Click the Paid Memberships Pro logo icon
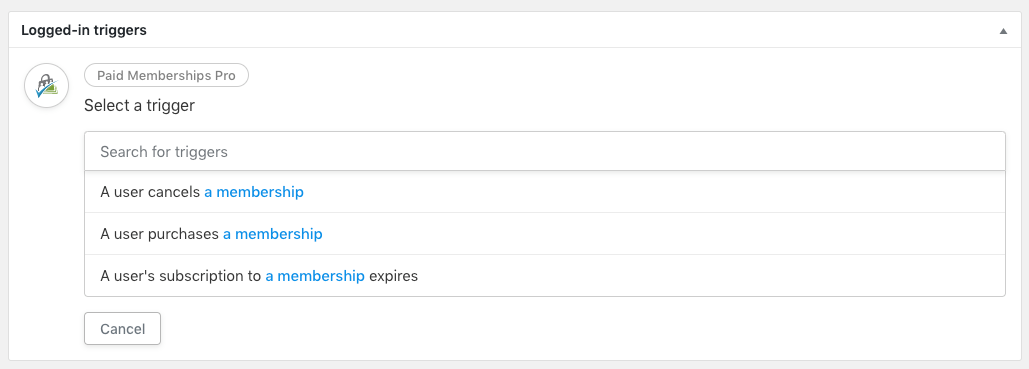Viewport: 1029px width, 369px height. [47, 86]
